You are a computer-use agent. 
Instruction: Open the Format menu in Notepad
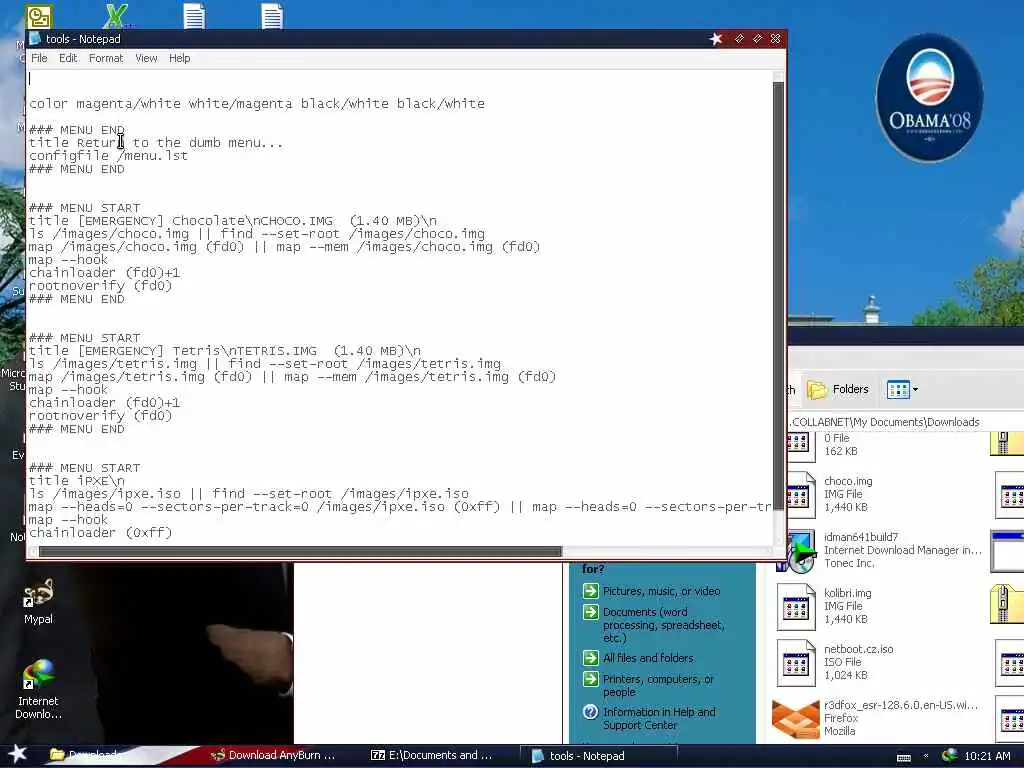(106, 58)
